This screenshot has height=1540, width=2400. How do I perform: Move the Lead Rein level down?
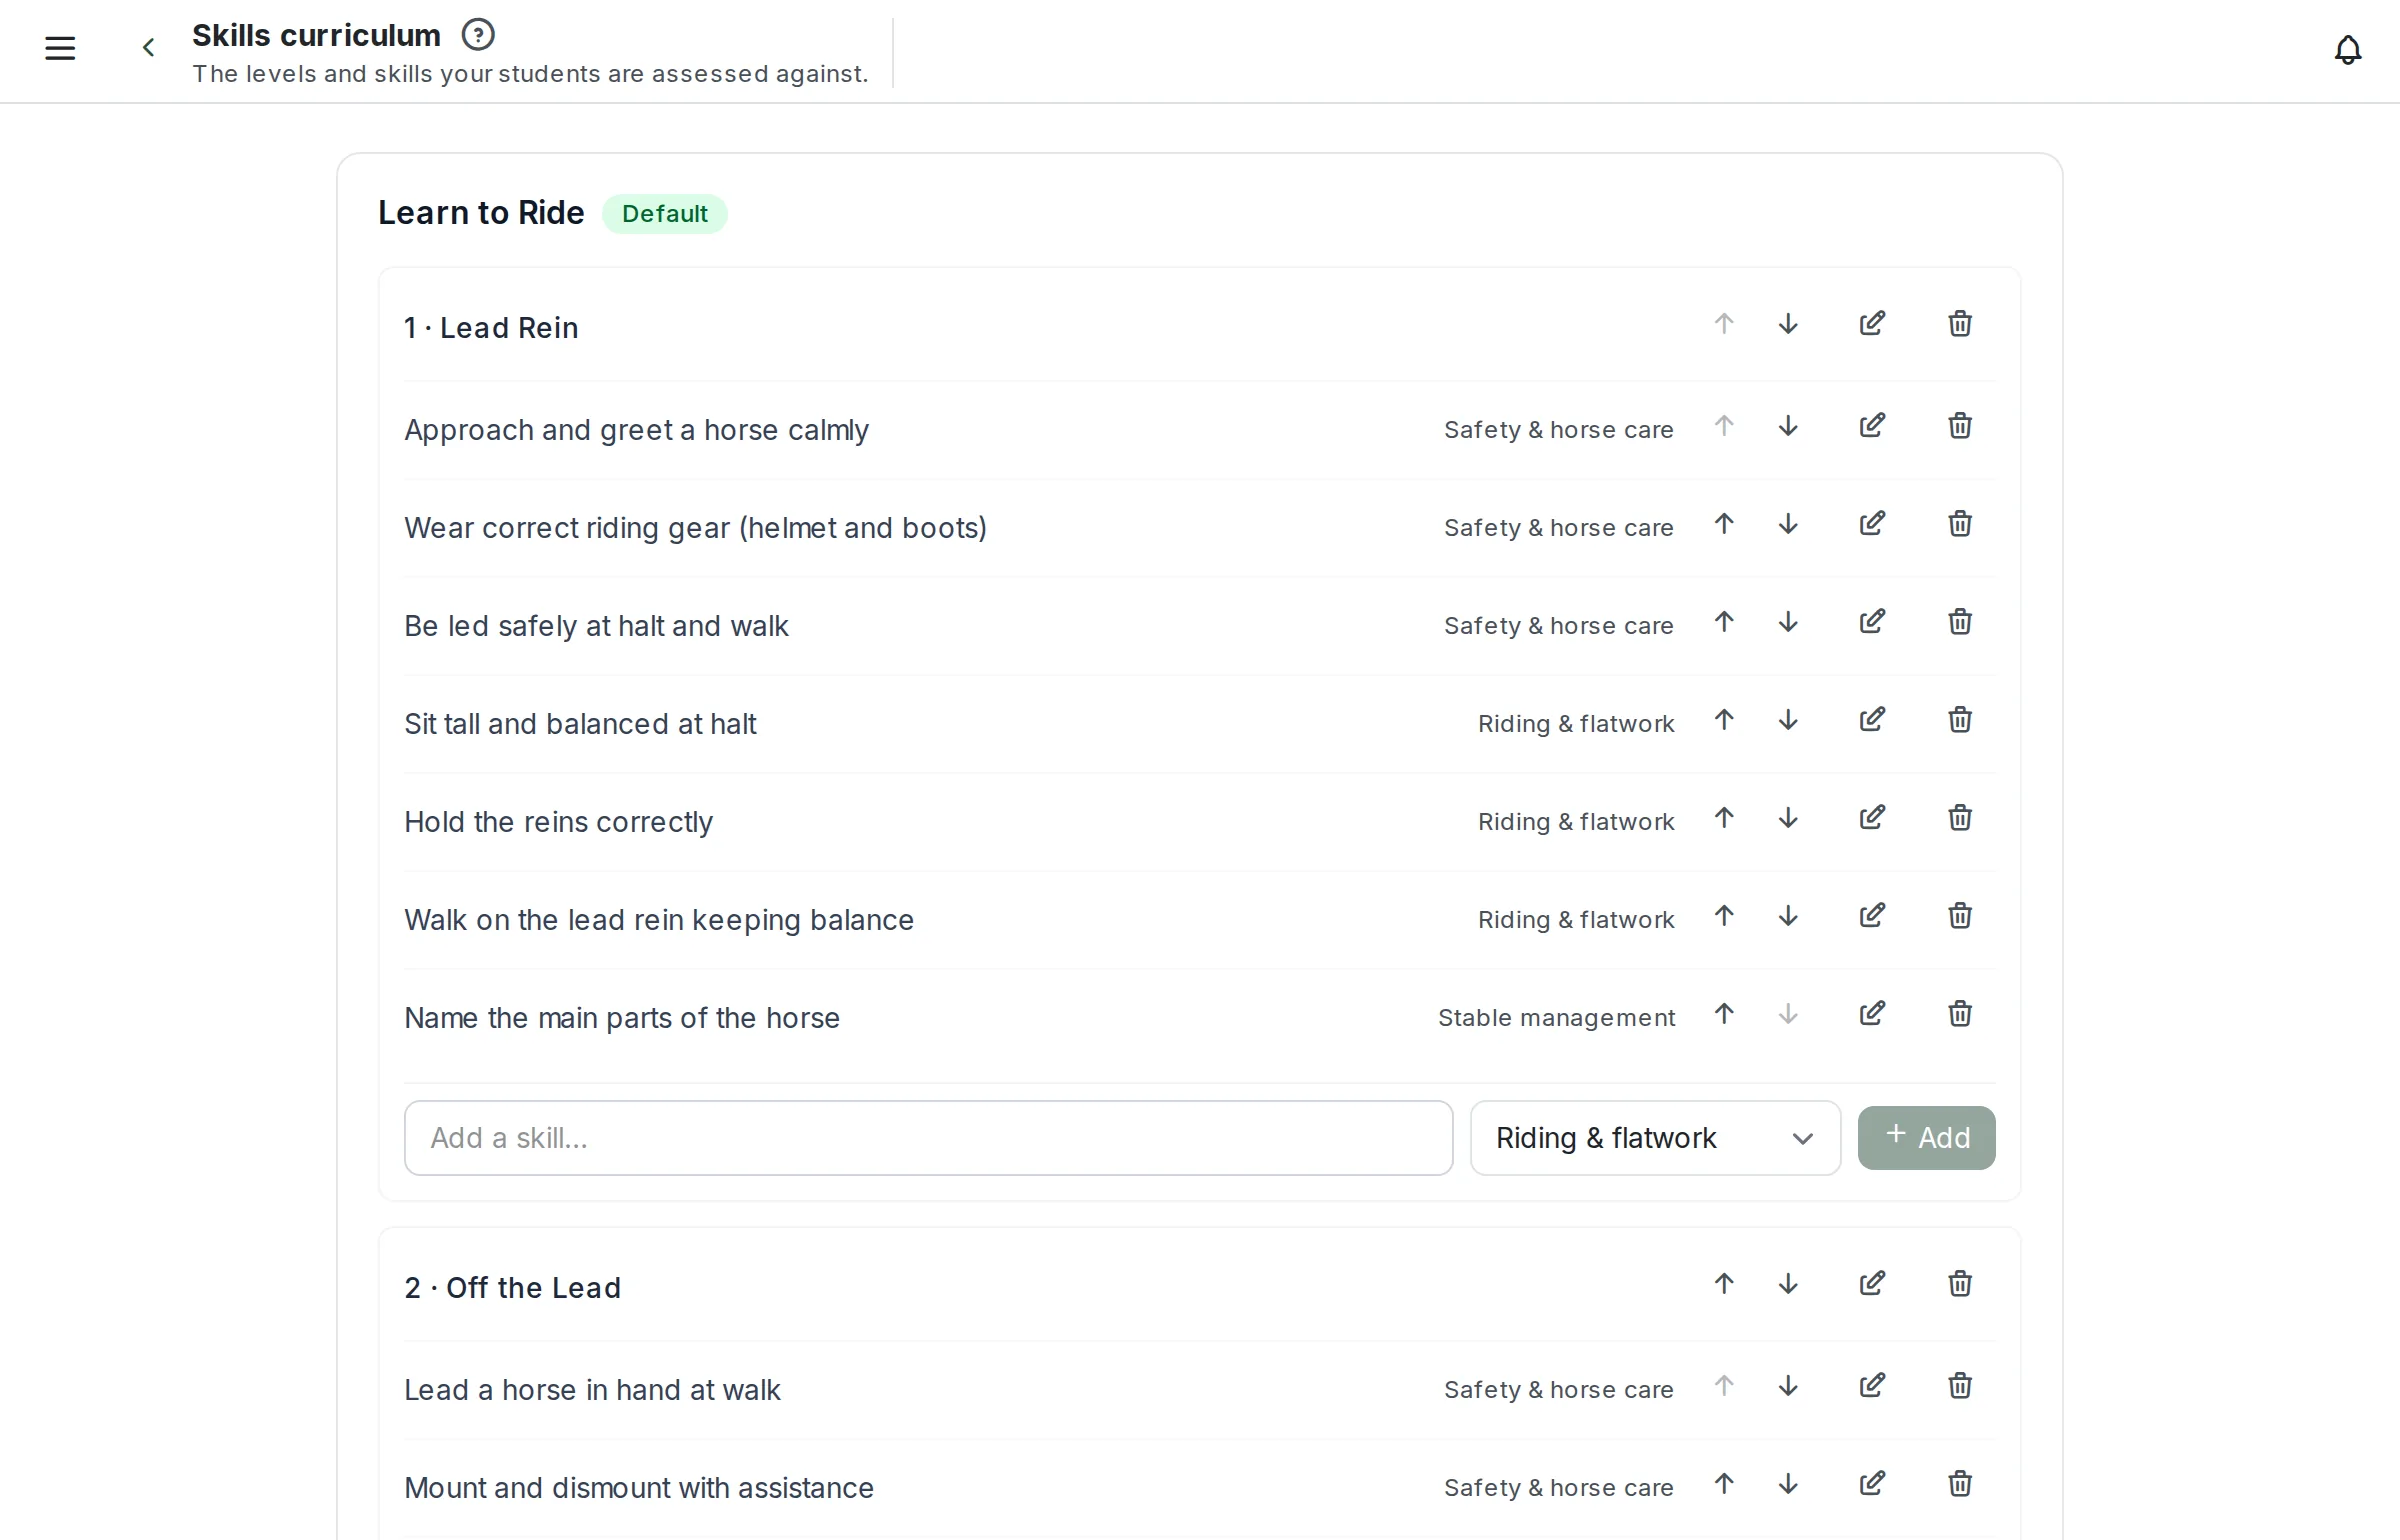pos(1788,324)
